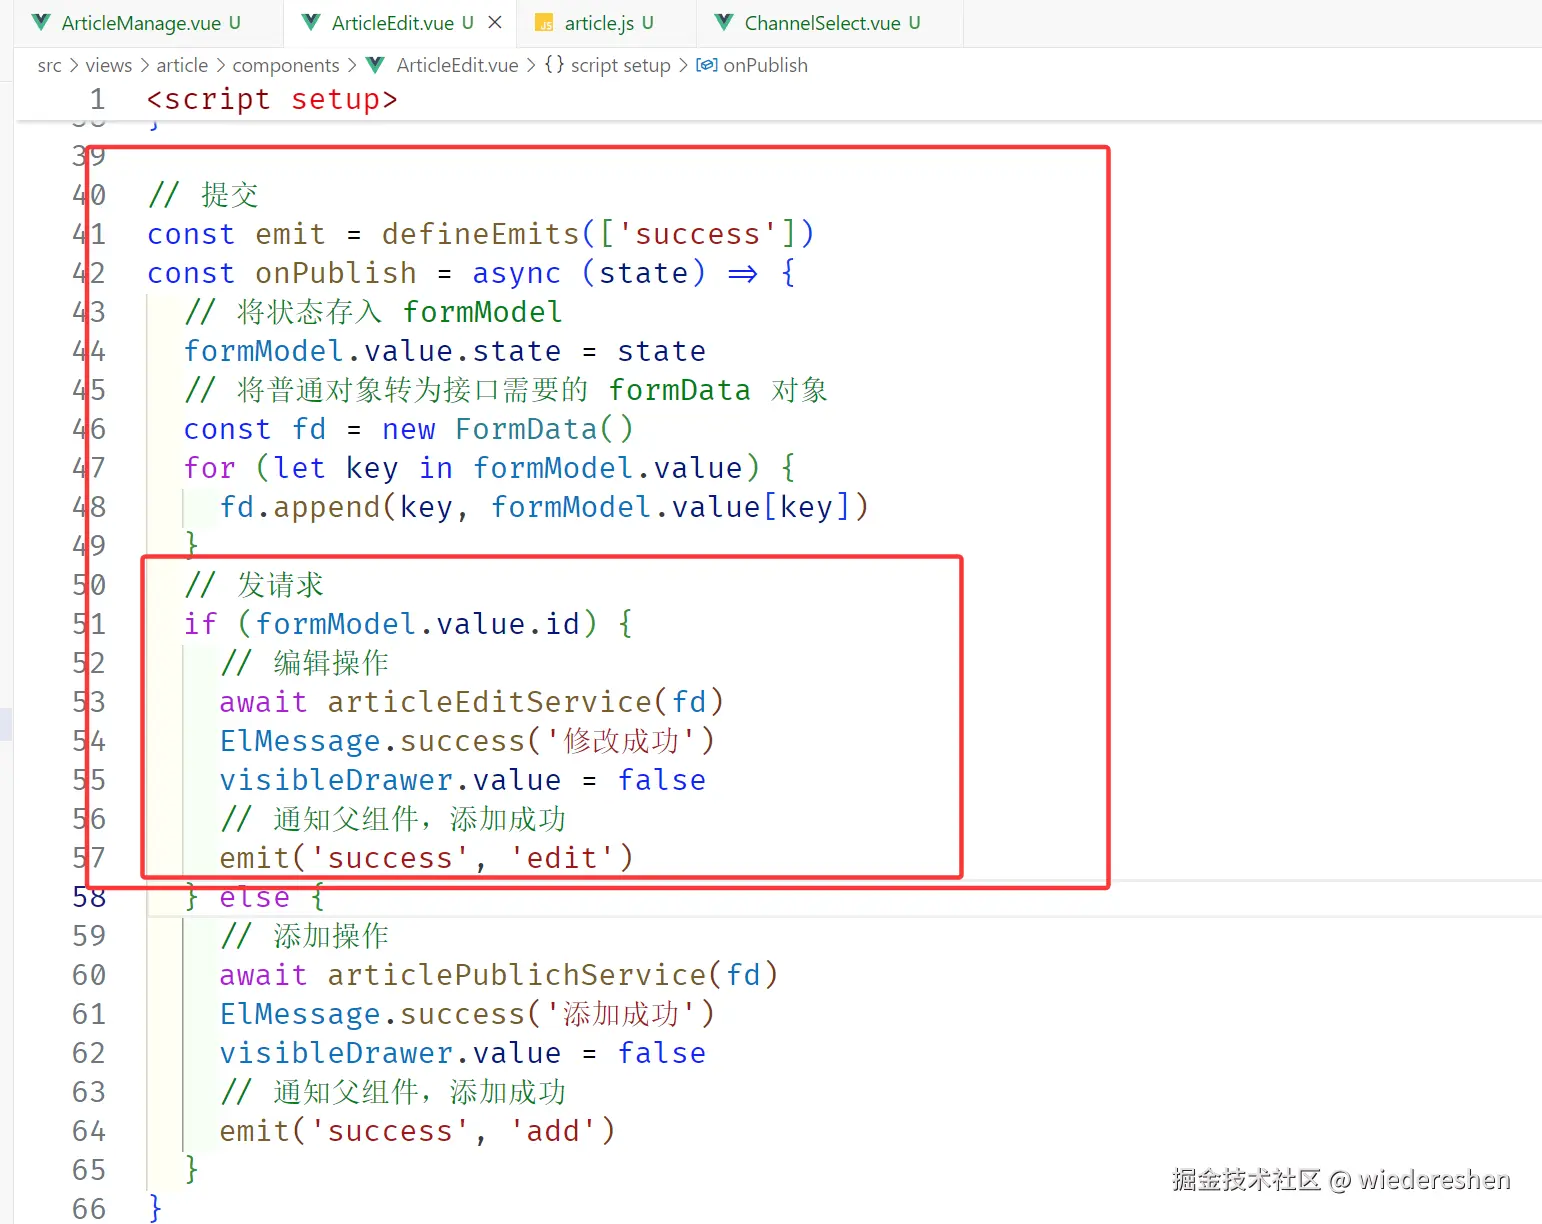Open the components breadcrumb folder
Viewport: 1542px width, 1224px height.
pos(286,65)
